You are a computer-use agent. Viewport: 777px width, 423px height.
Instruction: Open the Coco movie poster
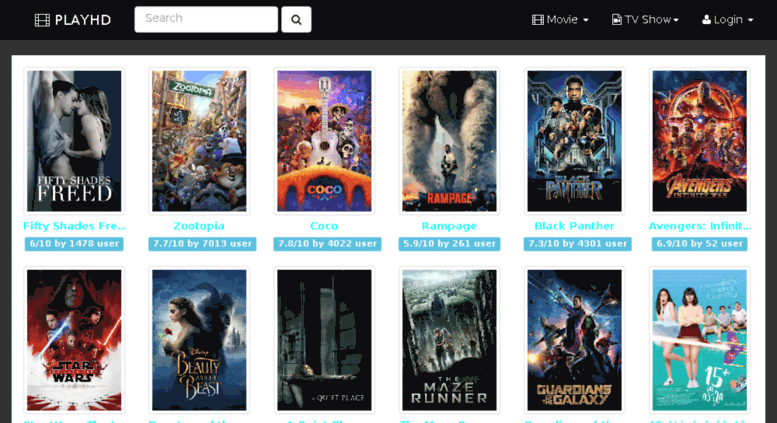coord(324,141)
